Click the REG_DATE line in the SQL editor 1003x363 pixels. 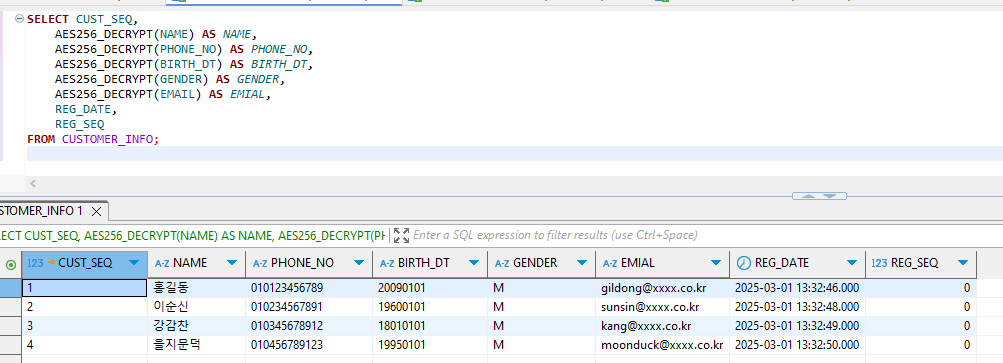click(86, 109)
